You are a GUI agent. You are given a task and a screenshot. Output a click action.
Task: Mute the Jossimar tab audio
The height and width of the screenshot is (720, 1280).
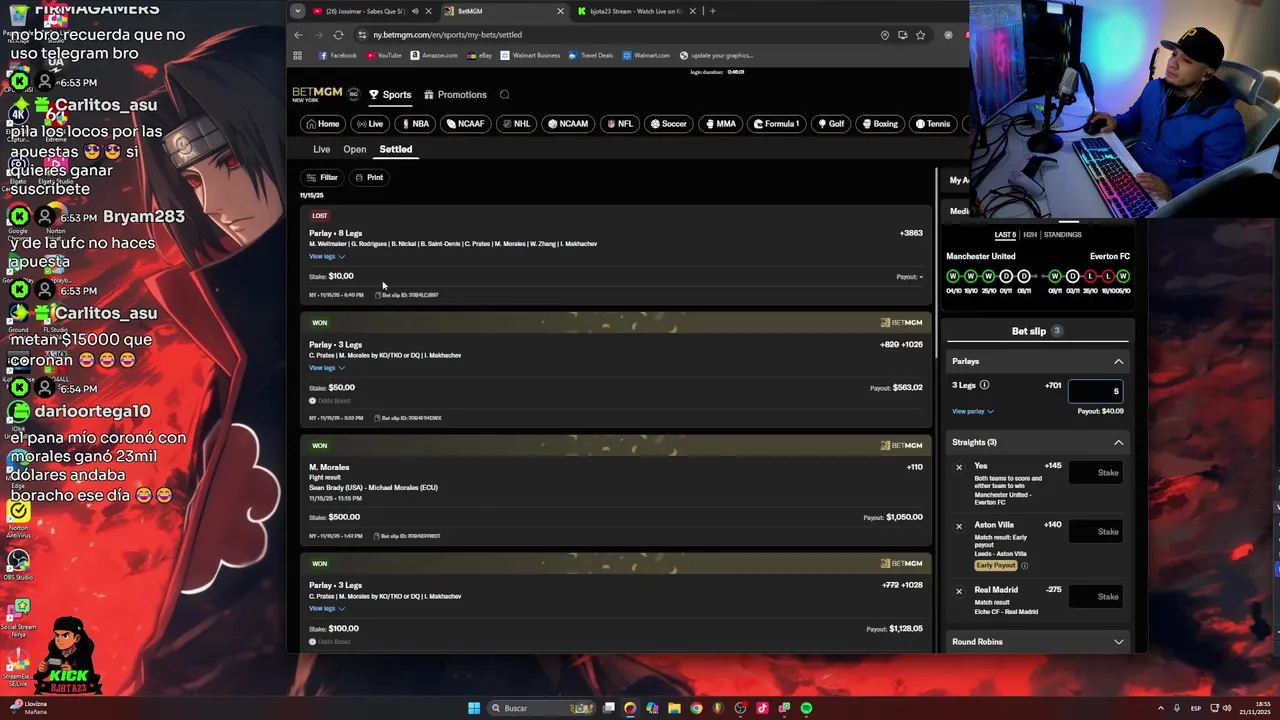point(415,11)
